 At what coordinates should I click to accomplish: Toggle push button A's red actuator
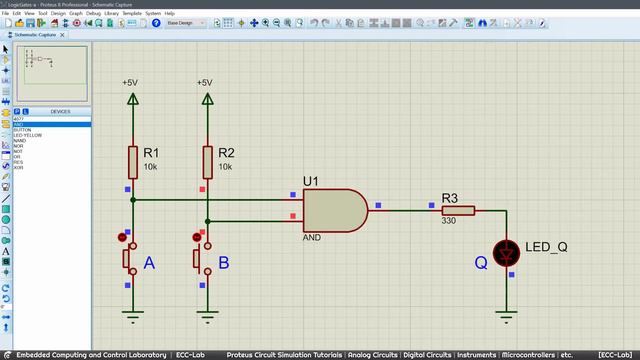tap(122, 237)
